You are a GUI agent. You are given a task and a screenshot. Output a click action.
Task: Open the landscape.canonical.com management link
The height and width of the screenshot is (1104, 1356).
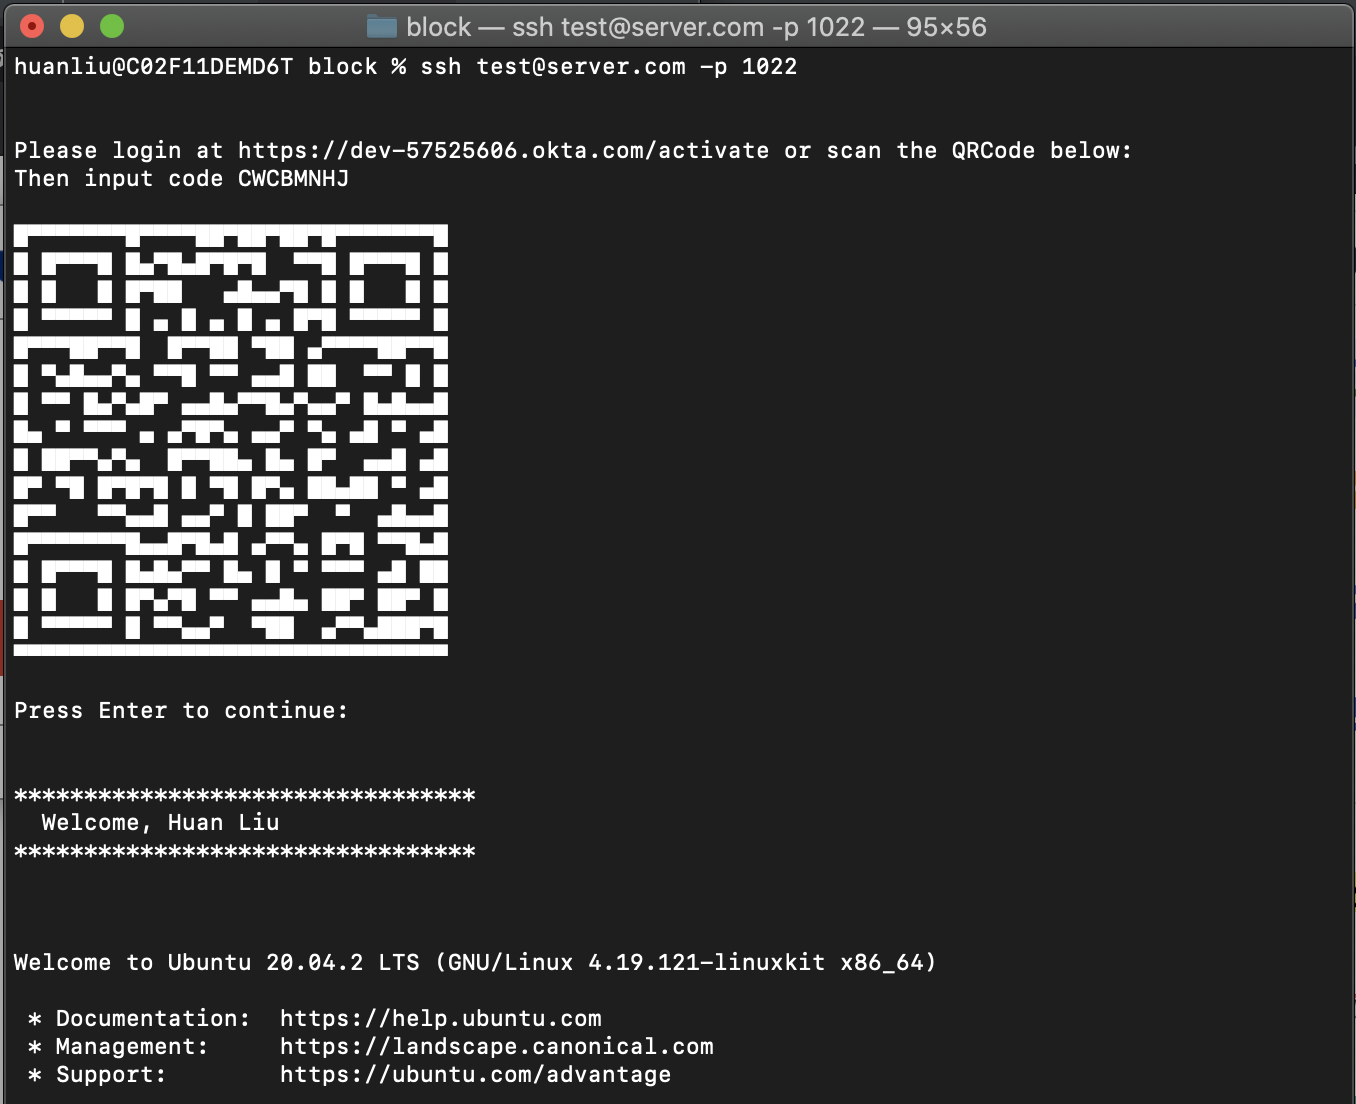496,1047
